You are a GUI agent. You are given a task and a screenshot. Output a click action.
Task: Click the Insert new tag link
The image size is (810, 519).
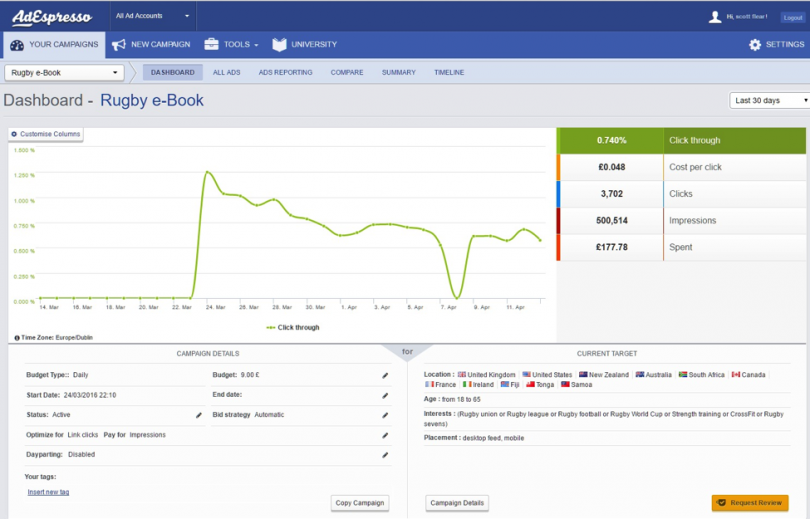click(48, 492)
